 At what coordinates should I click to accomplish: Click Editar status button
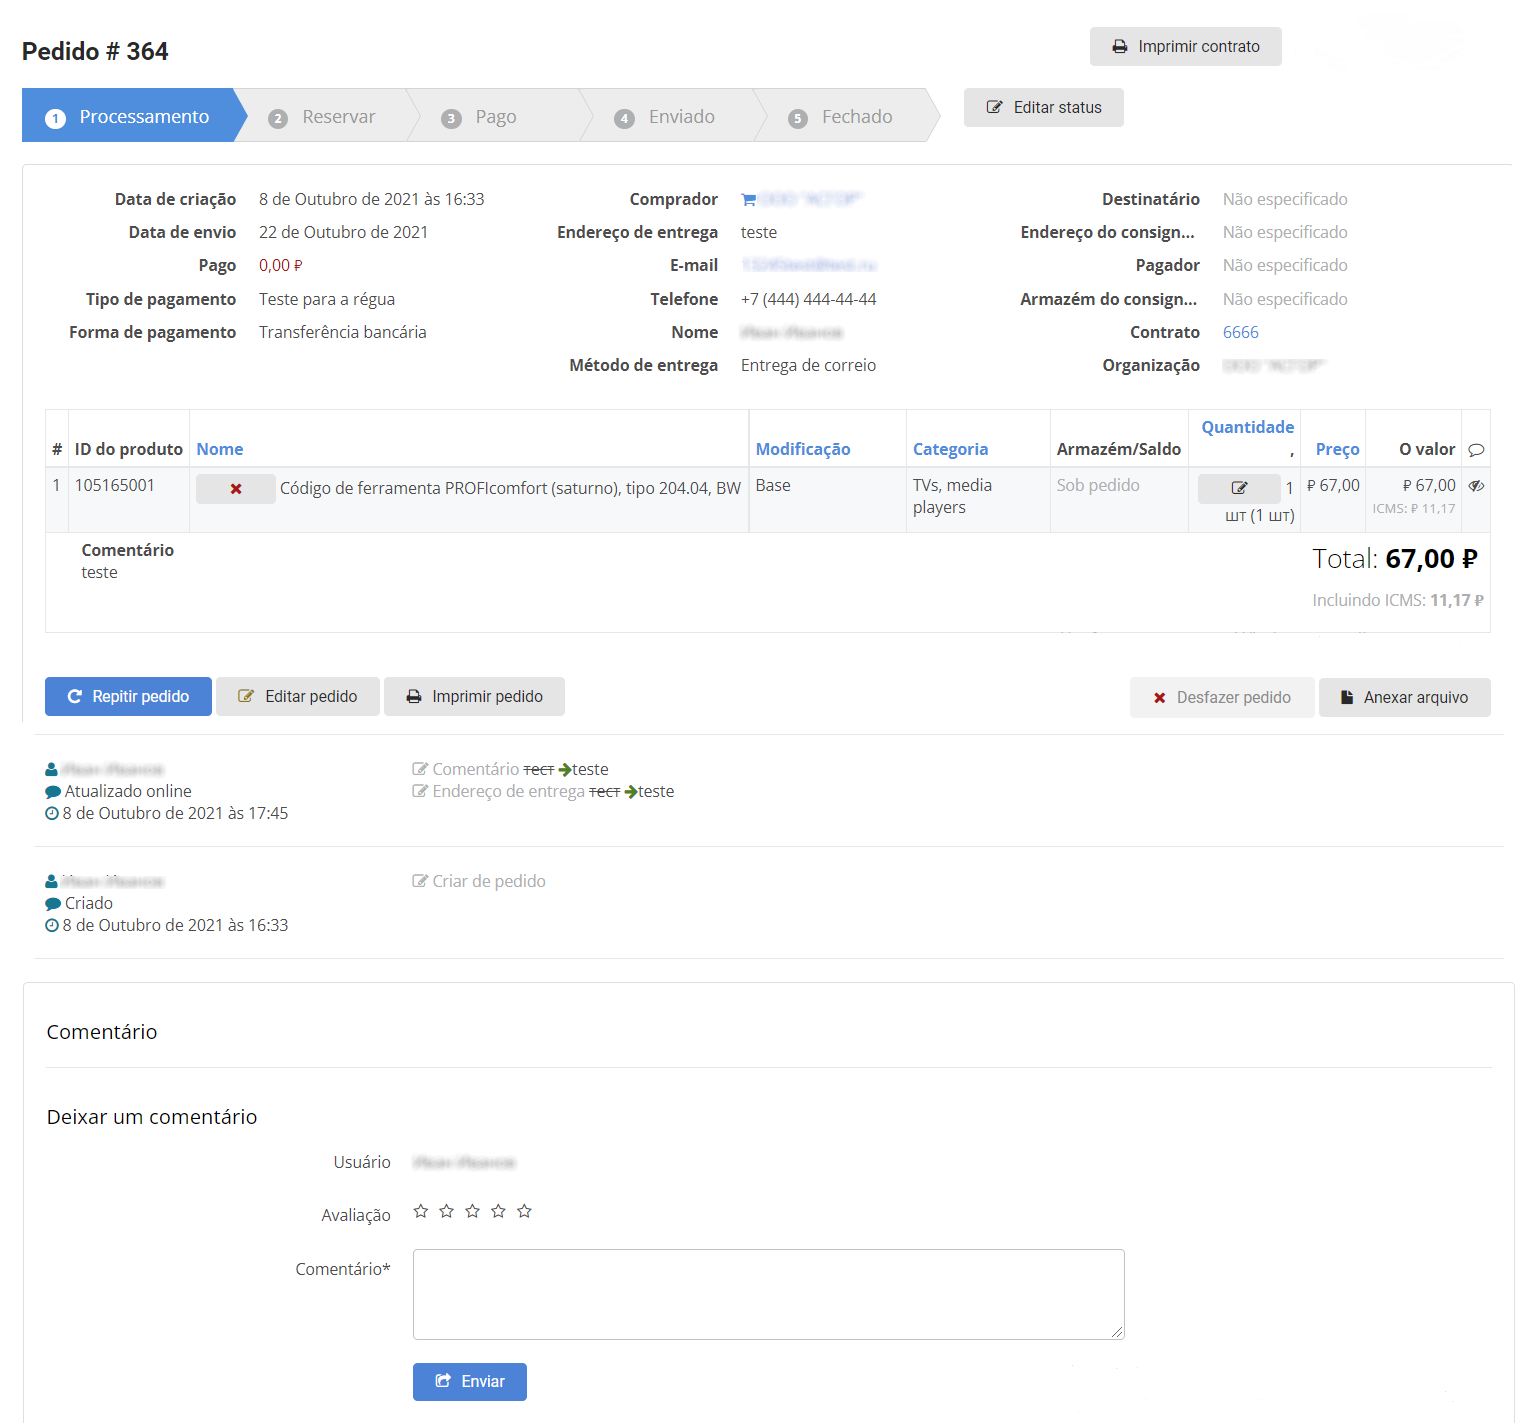(1043, 108)
